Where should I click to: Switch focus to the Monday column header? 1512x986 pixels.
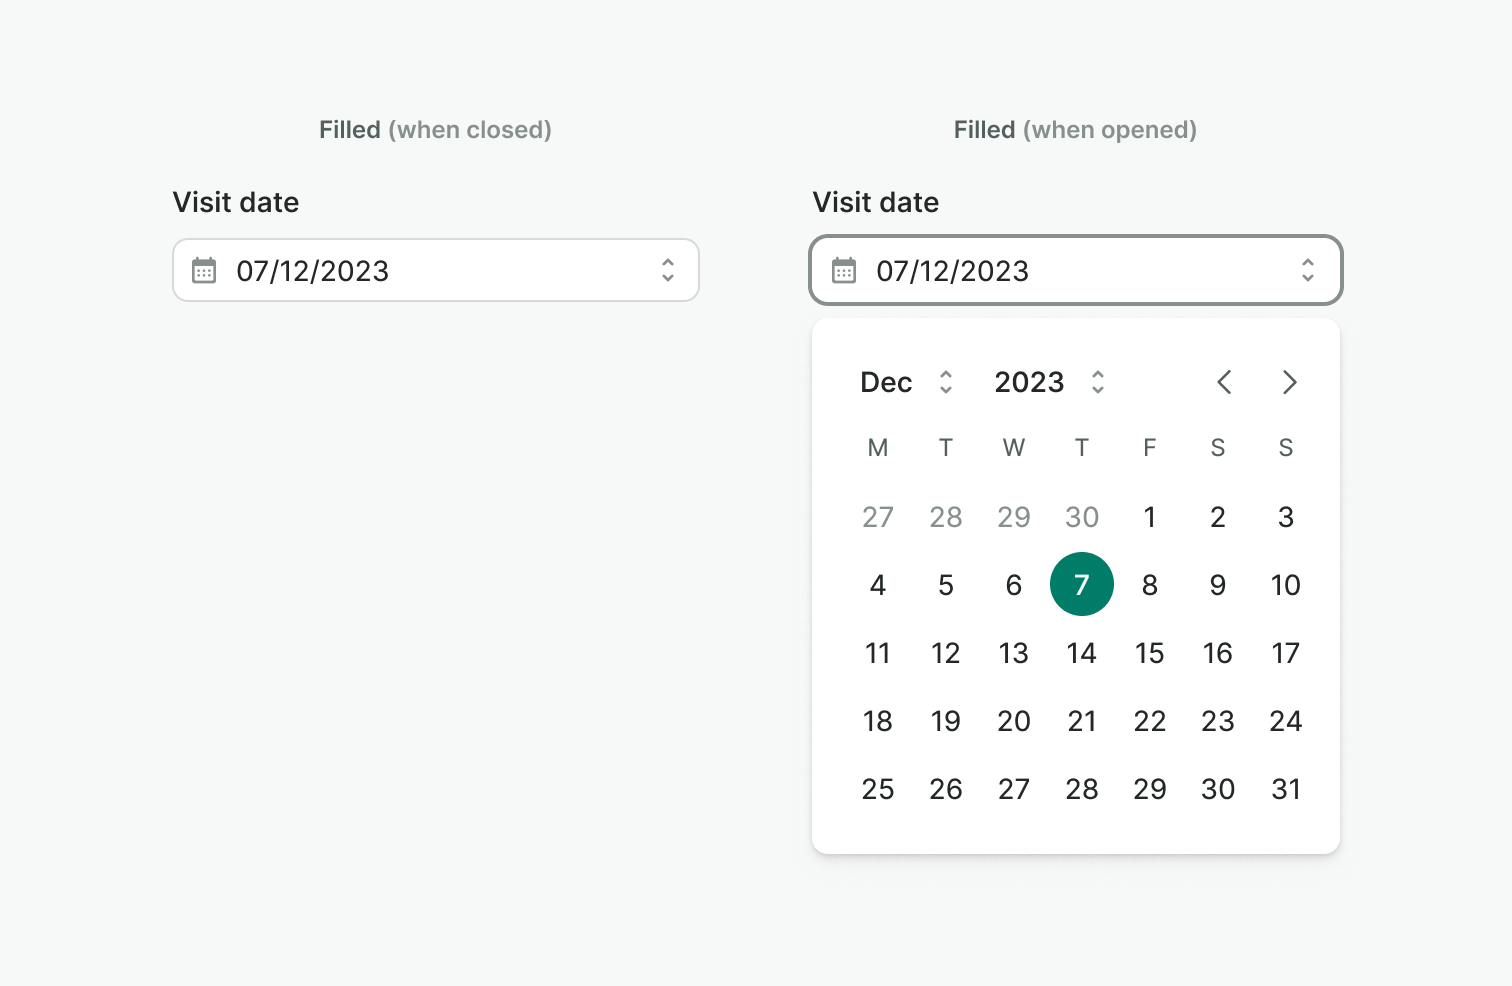click(877, 447)
